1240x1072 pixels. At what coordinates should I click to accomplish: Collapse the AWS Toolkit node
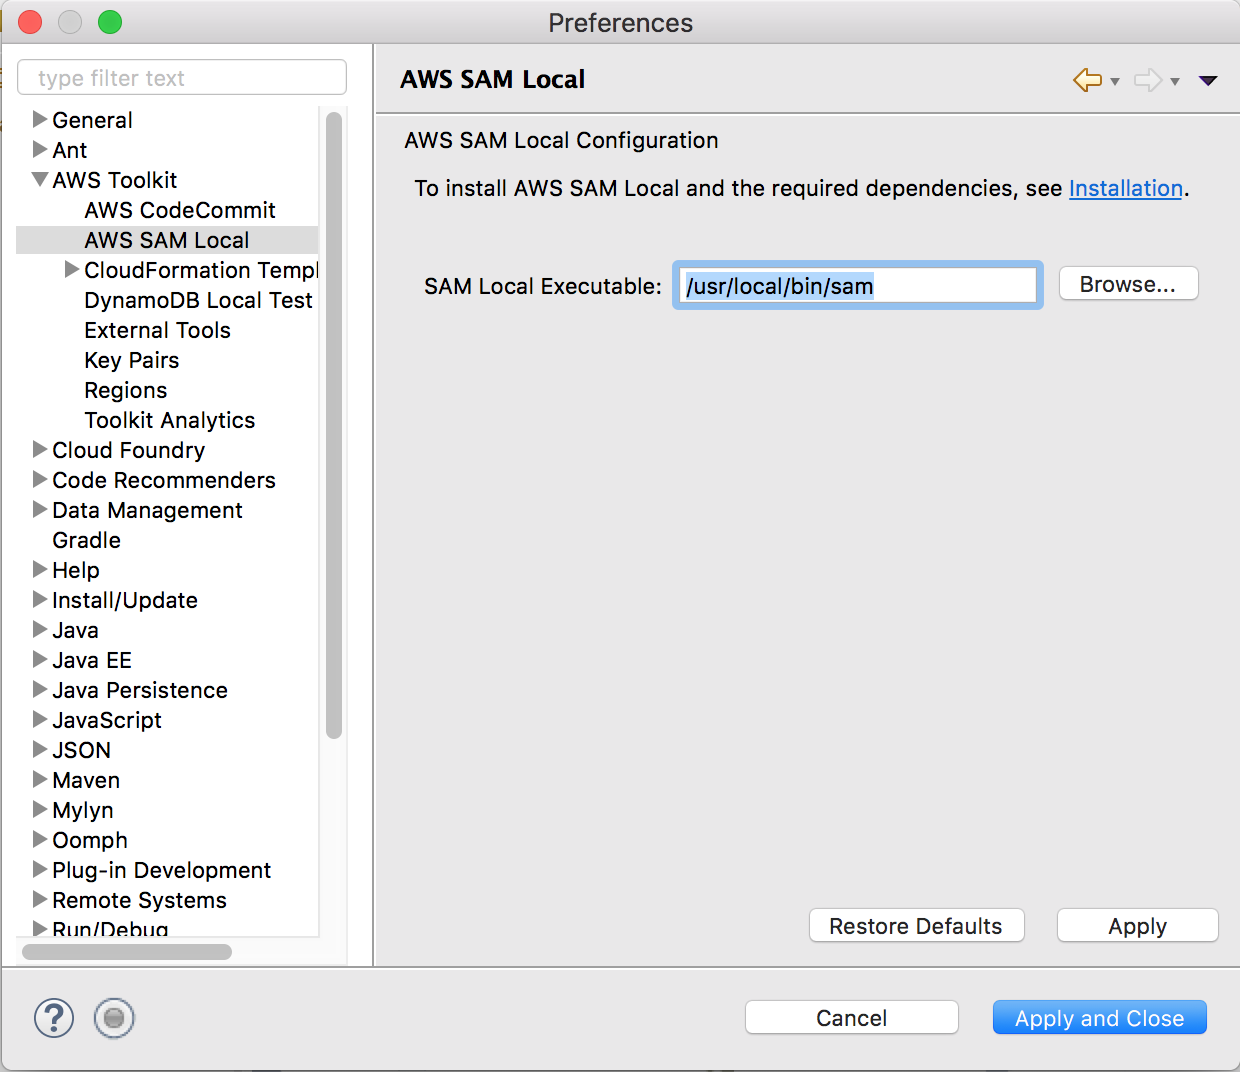(40, 179)
